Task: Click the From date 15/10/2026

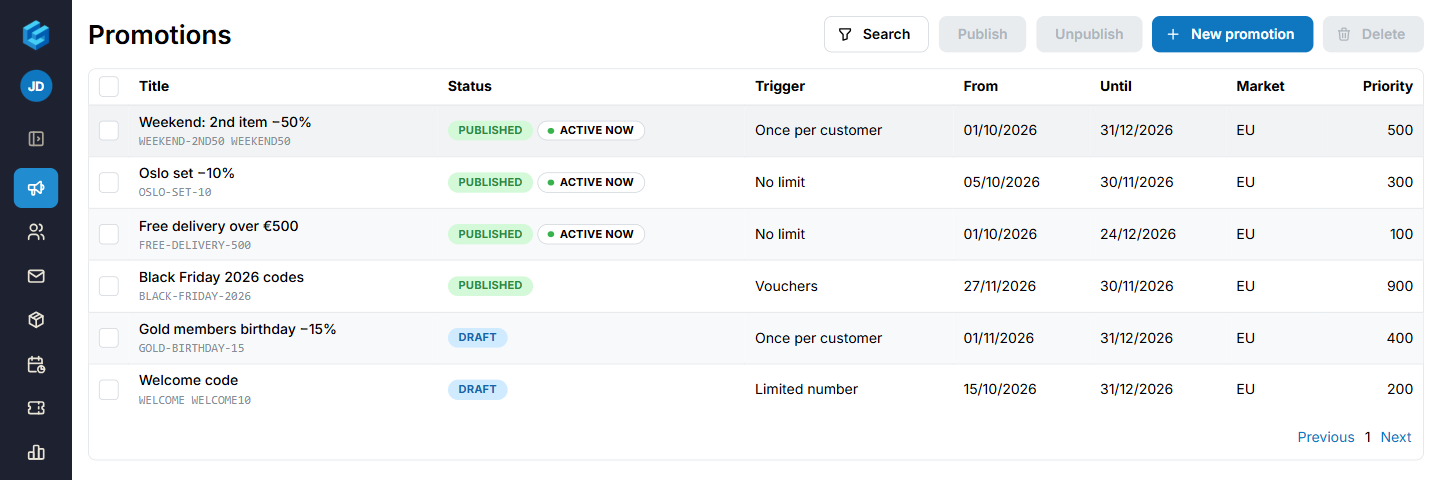Action: pyautogui.click(x=1000, y=389)
